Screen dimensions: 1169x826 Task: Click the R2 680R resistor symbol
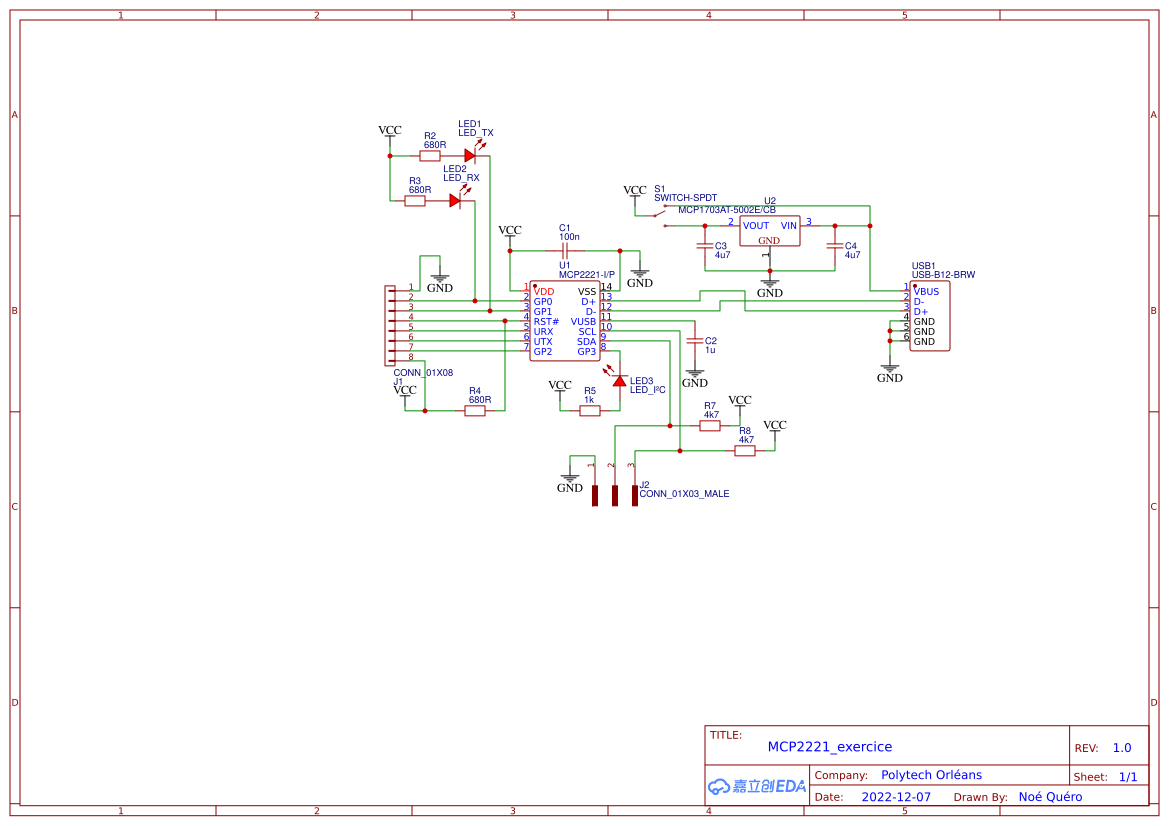coord(430,156)
